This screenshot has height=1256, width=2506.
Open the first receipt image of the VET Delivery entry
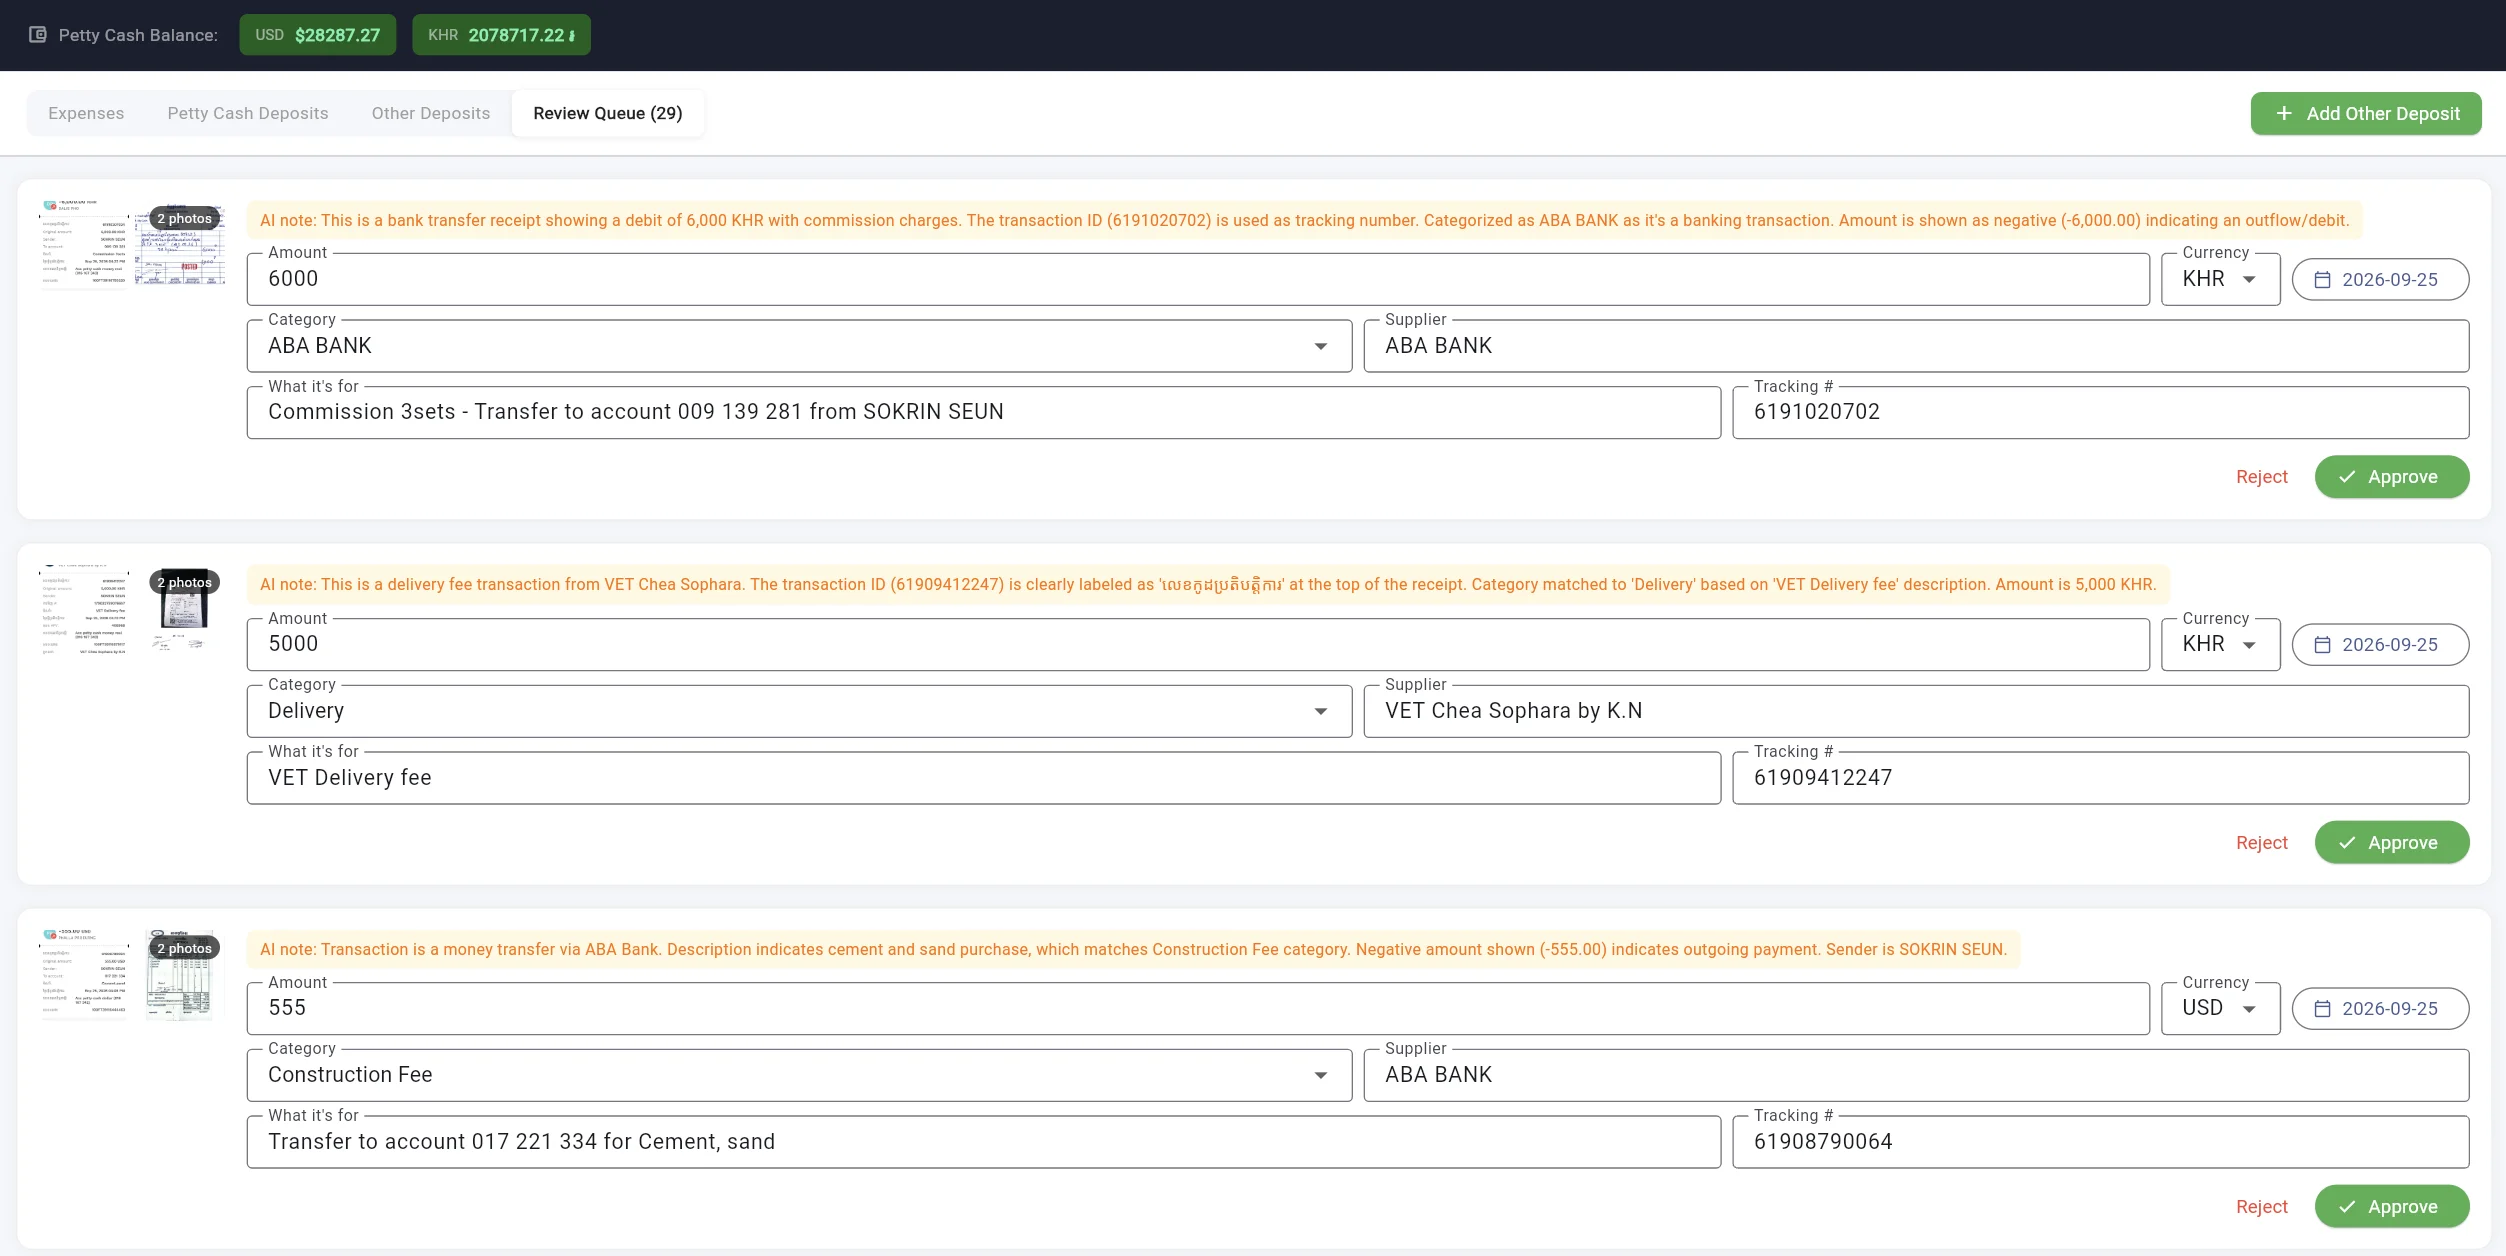tap(84, 609)
